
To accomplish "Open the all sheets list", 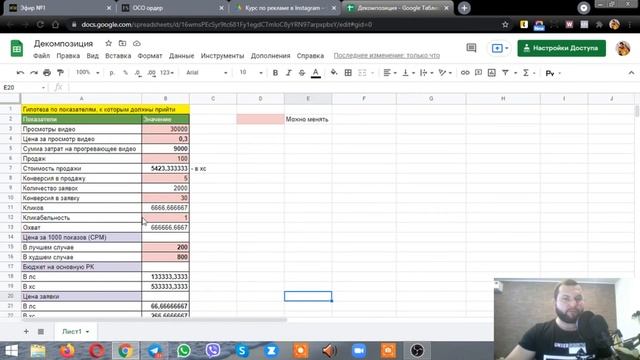I will pyautogui.click(x=41, y=331).
